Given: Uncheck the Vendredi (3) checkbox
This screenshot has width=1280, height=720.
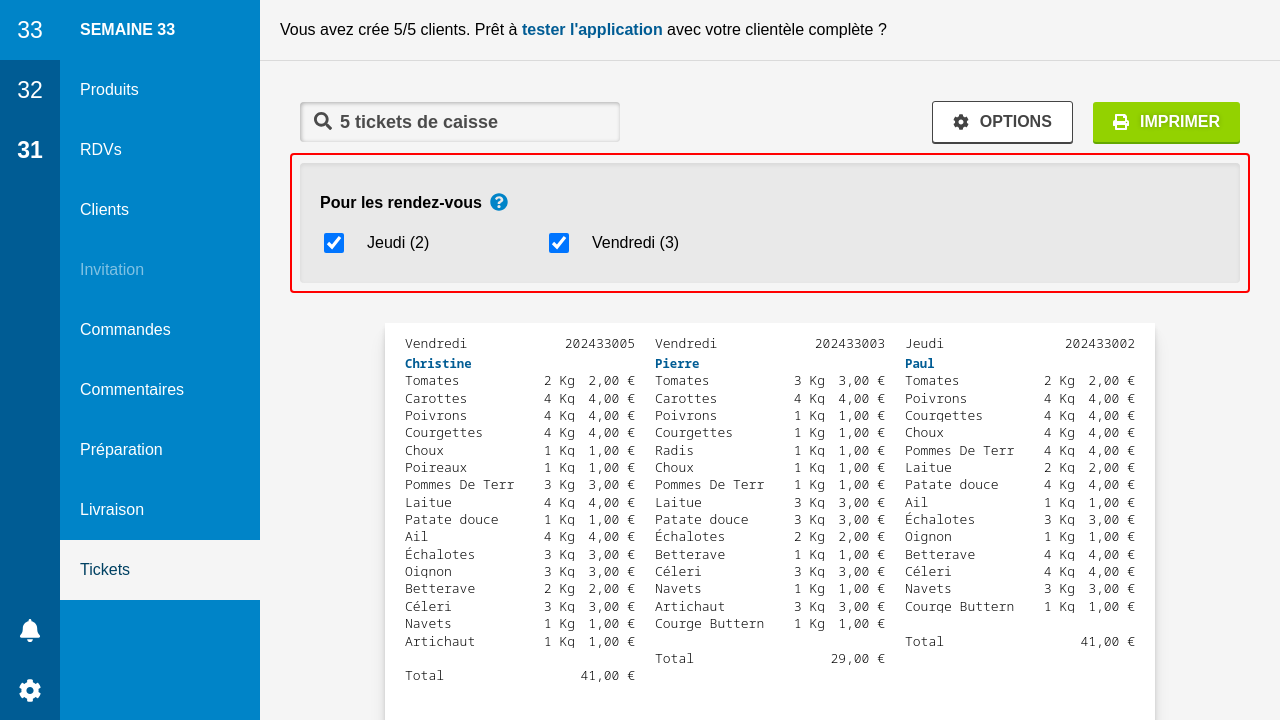Looking at the screenshot, I should click(559, 243).
